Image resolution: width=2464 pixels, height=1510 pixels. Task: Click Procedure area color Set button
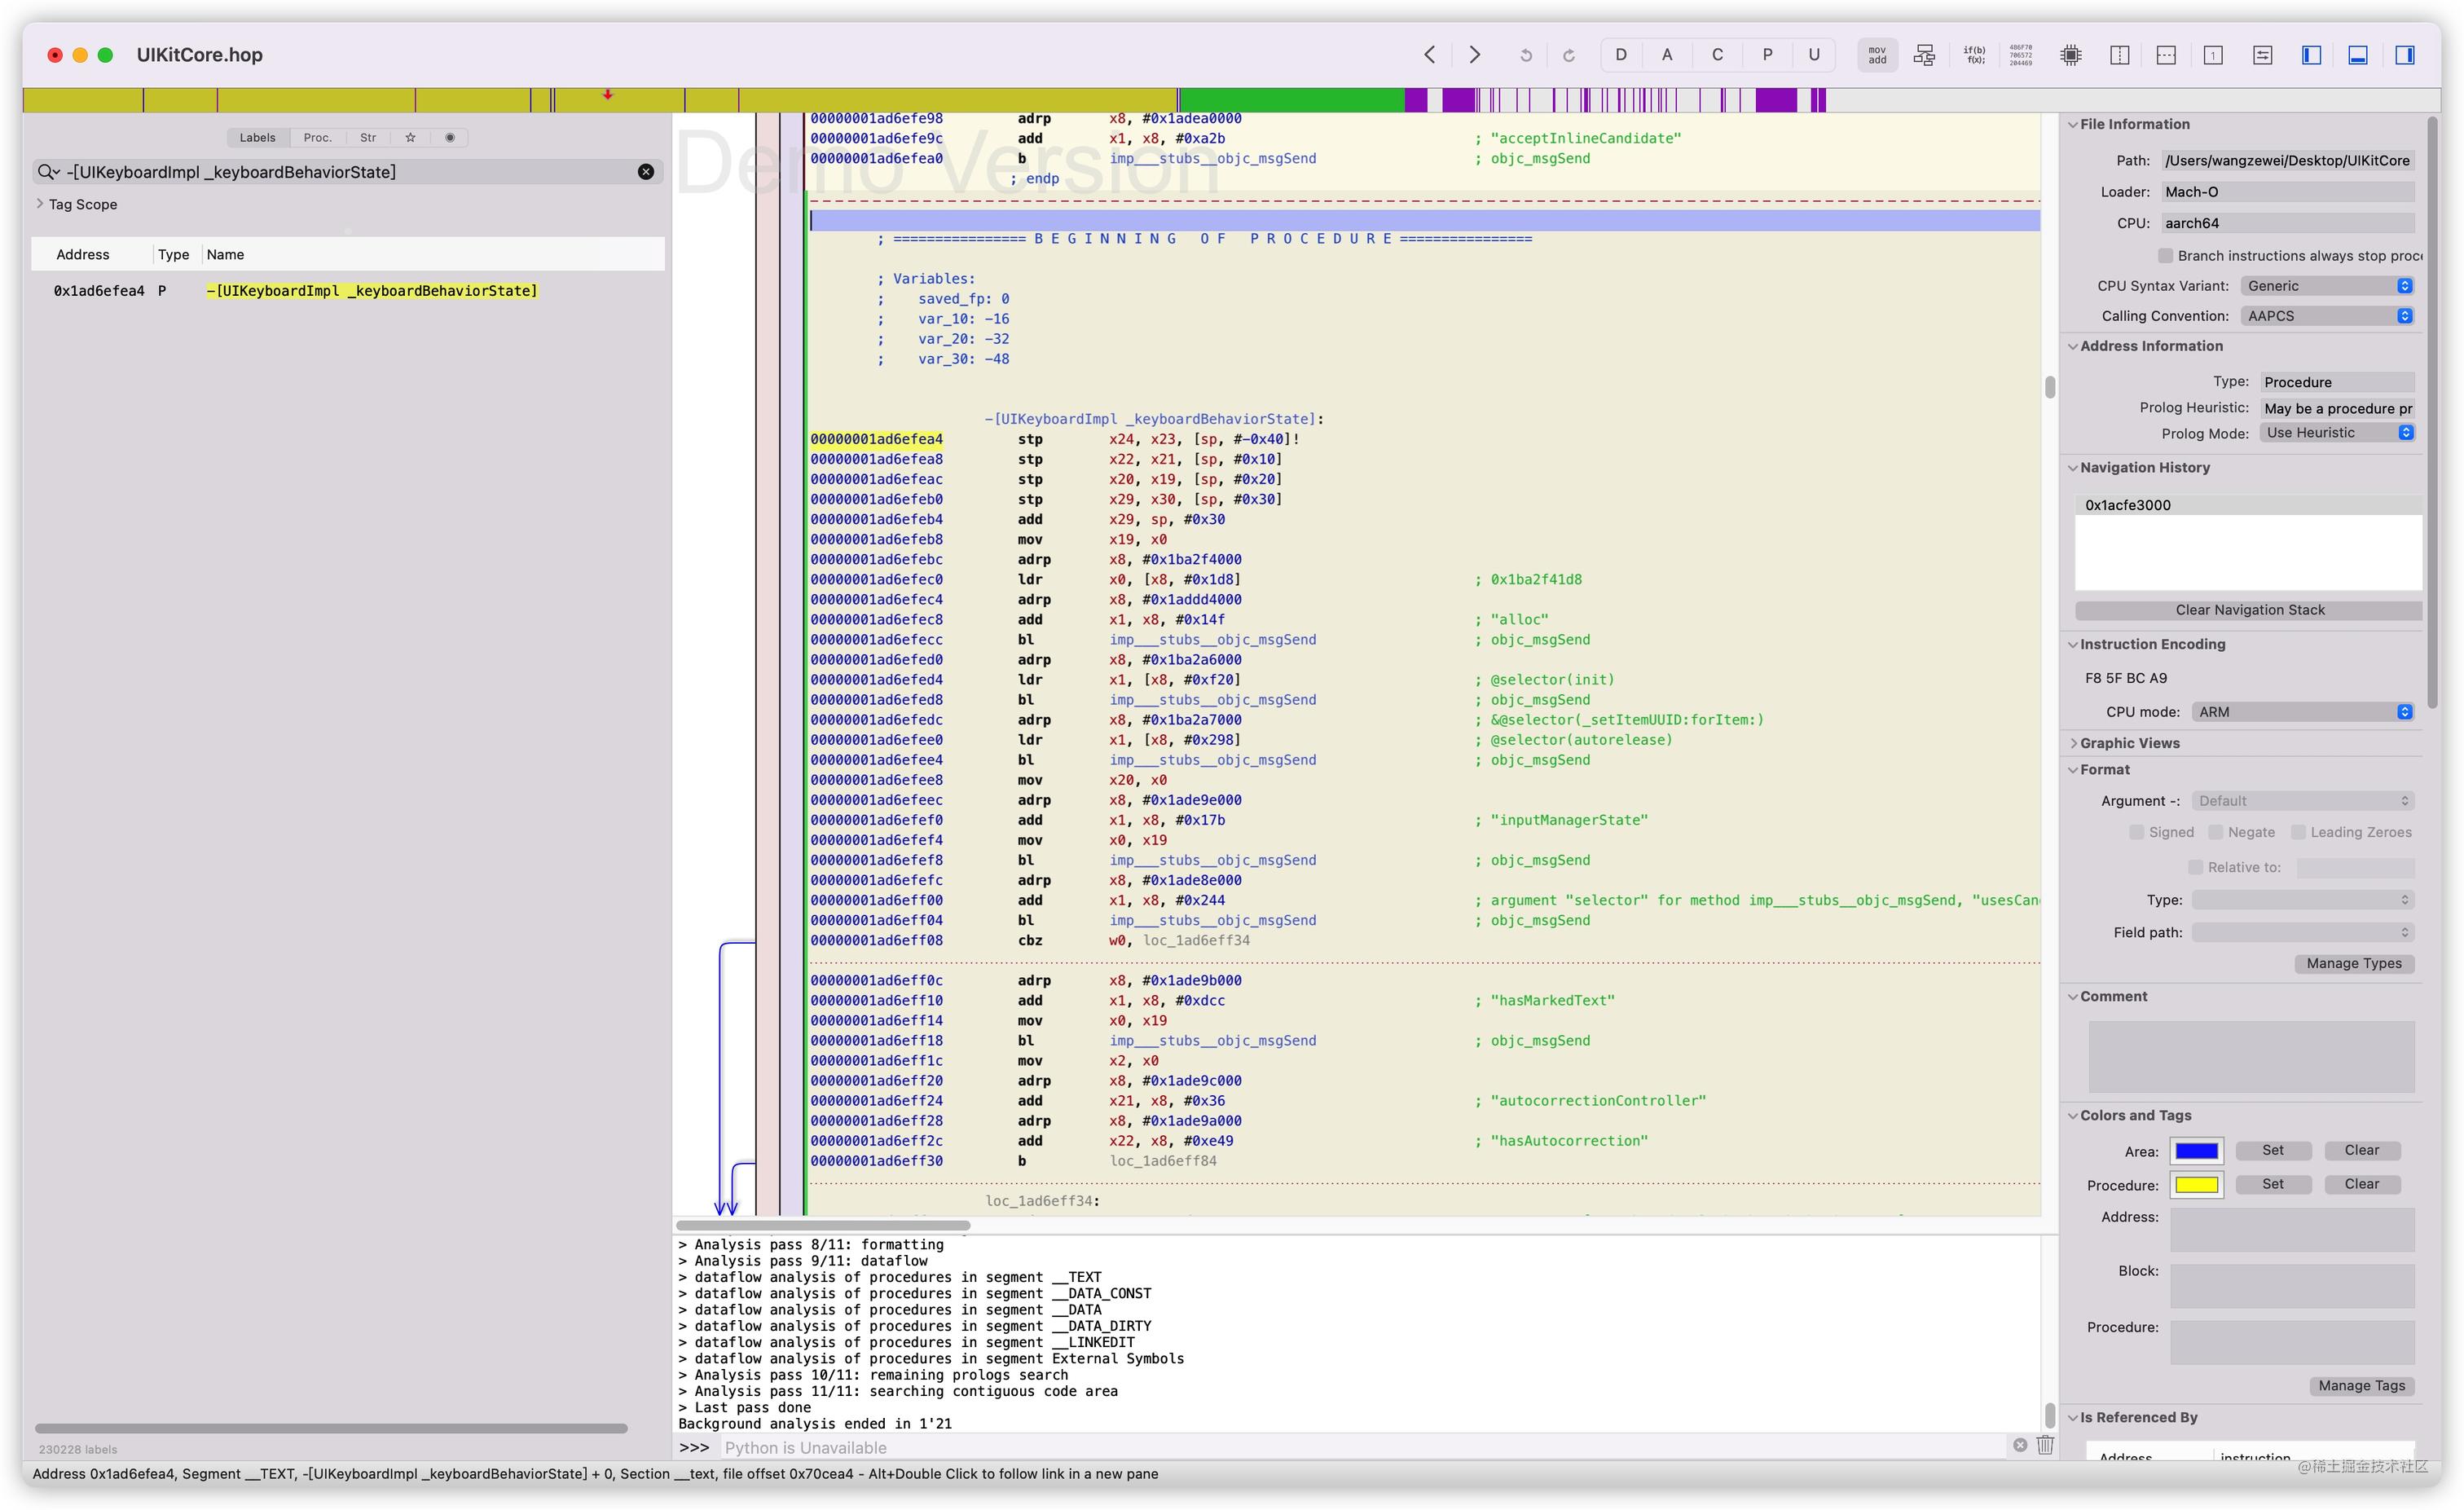(x=2276, y=1182)
